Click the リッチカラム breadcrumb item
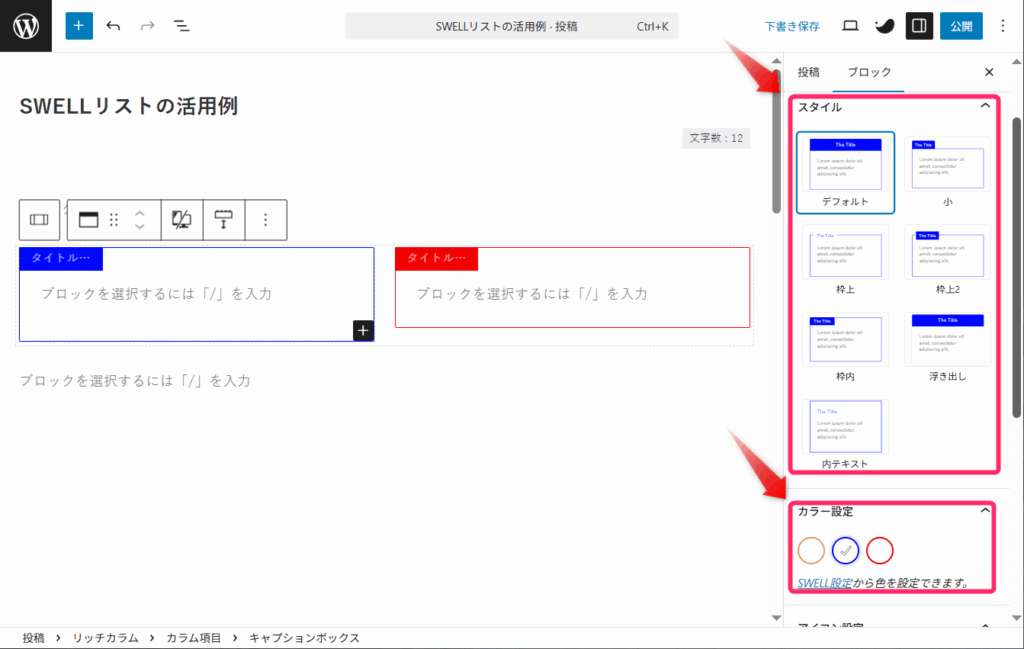Image resolution: width=1024 pixels, height=649 pixels. (105, 638)
